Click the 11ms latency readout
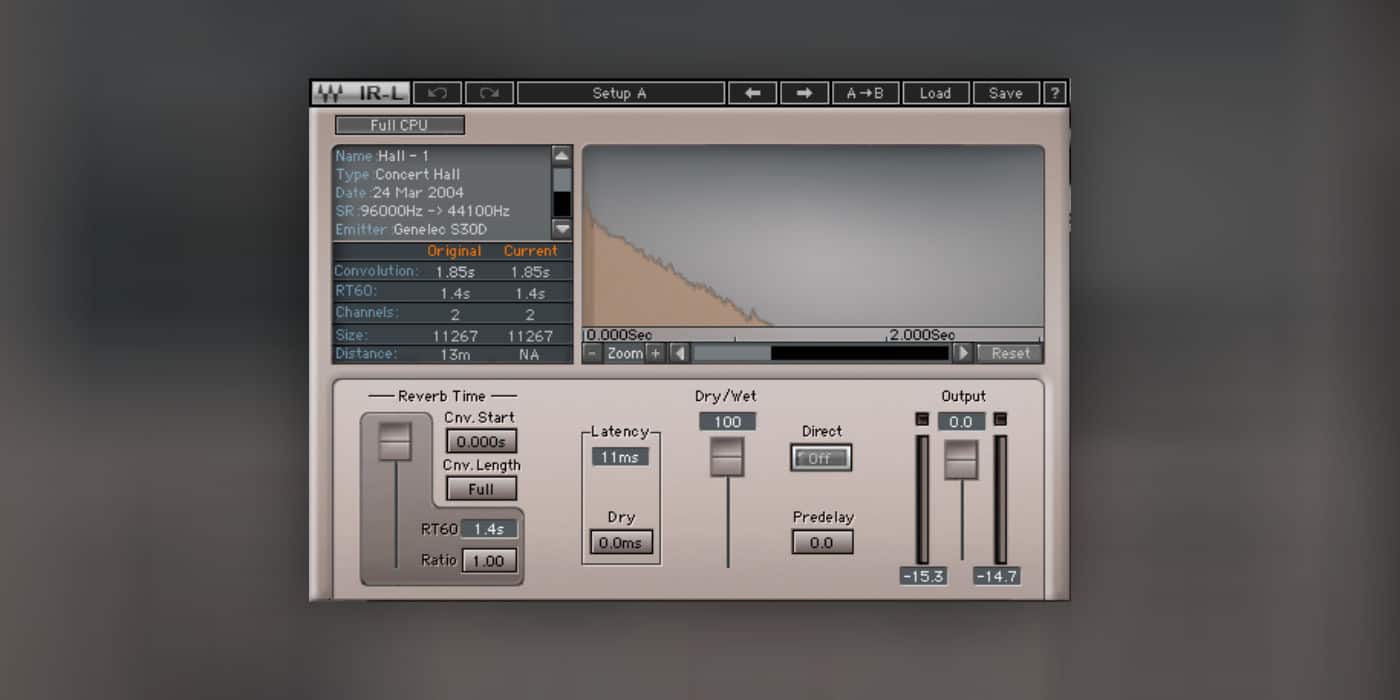Image resolution: width=1400 pixels, height=700 pixels. pyautogui.click(x=620, y=457)
